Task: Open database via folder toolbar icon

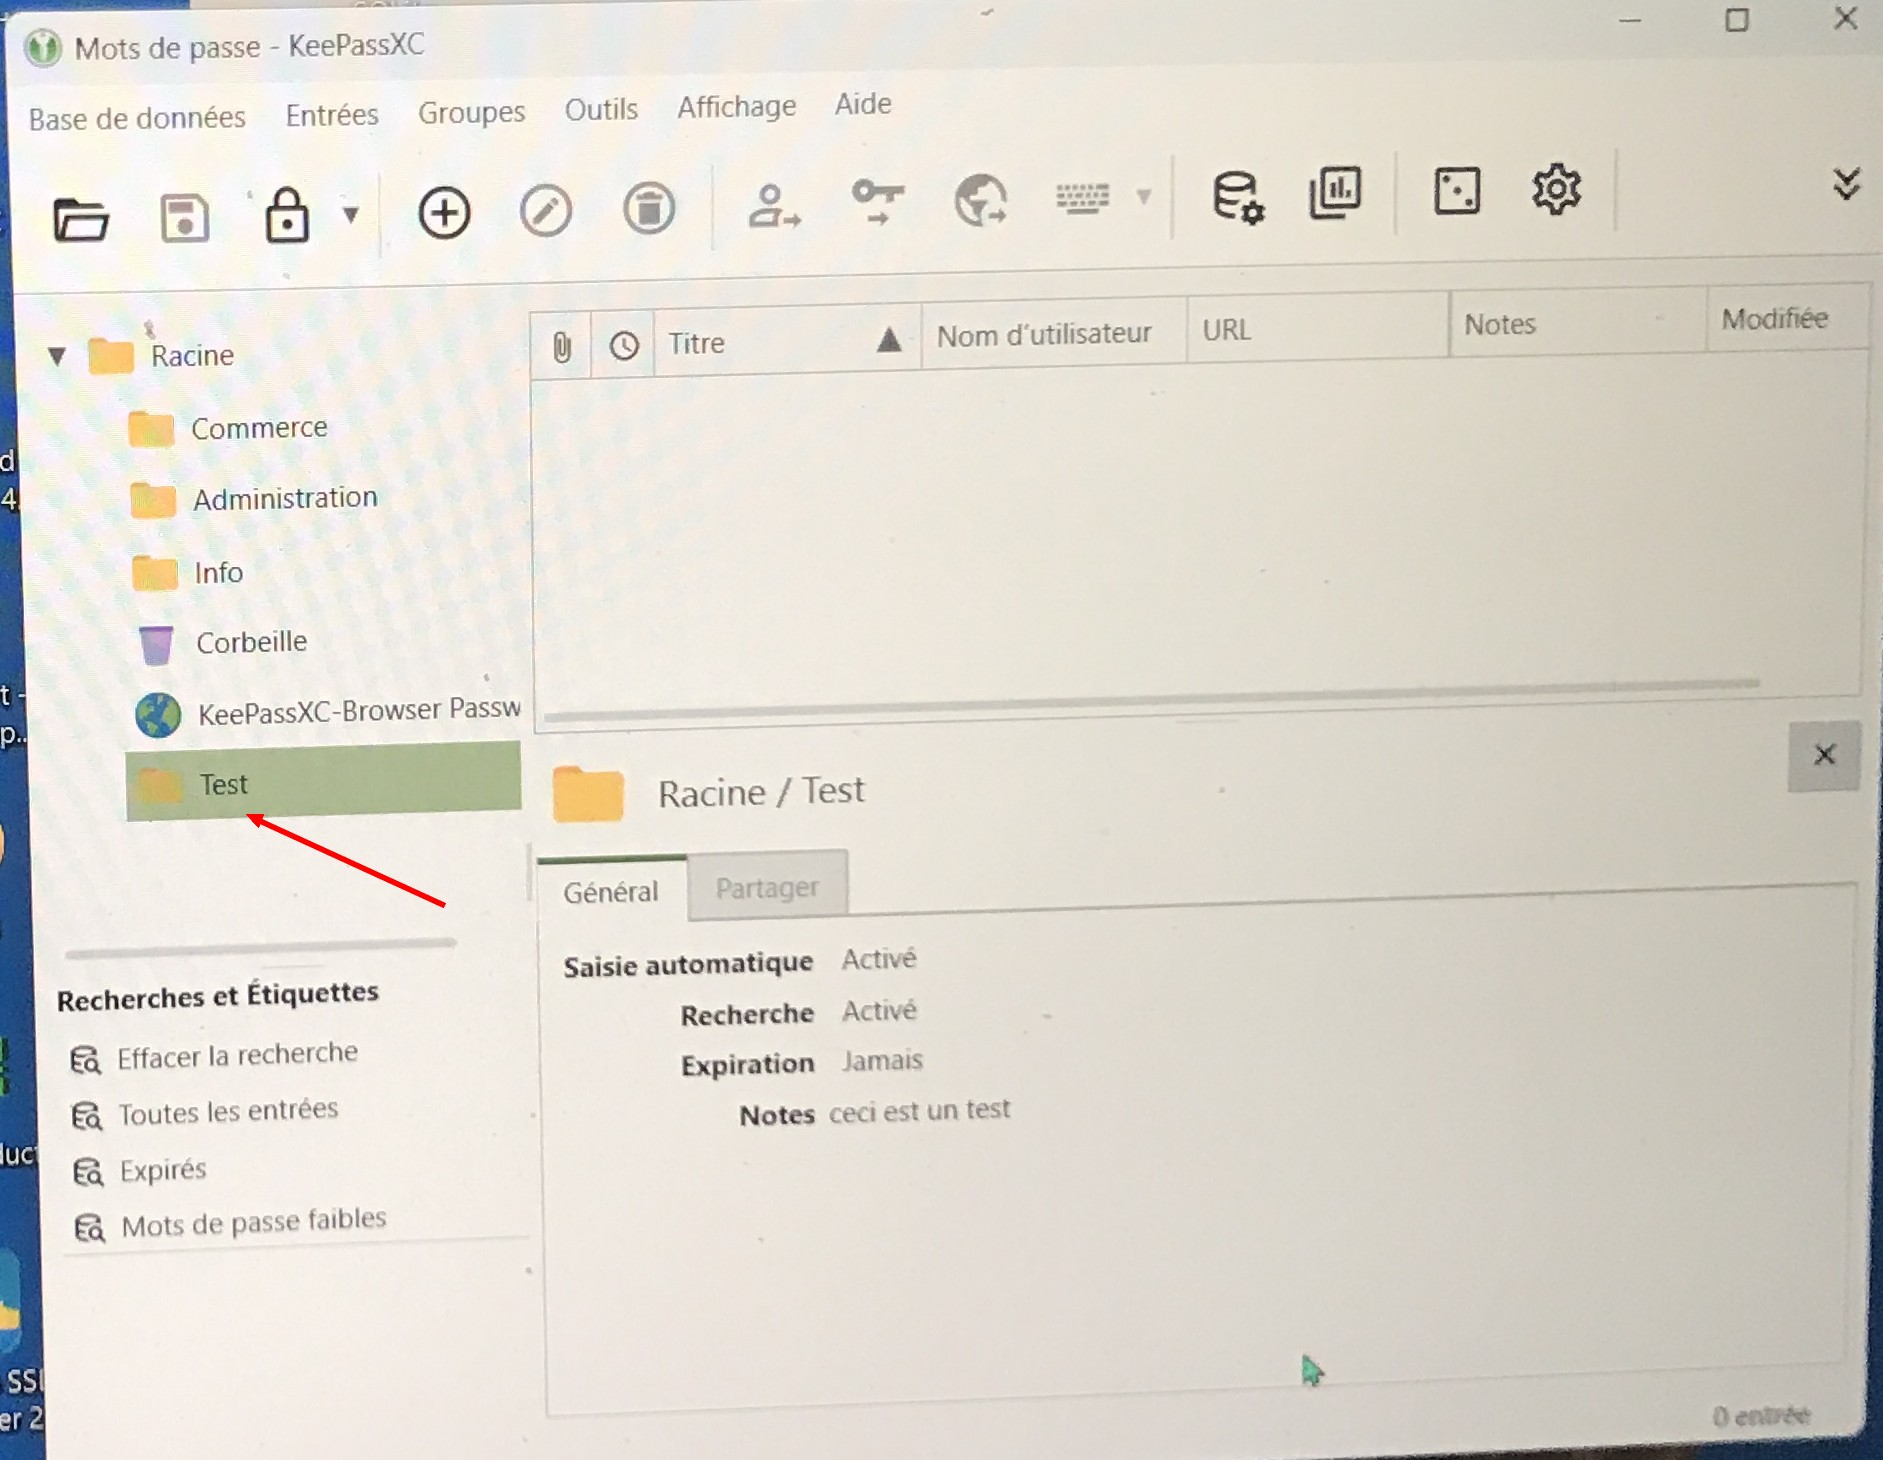Action: (81, 219)
